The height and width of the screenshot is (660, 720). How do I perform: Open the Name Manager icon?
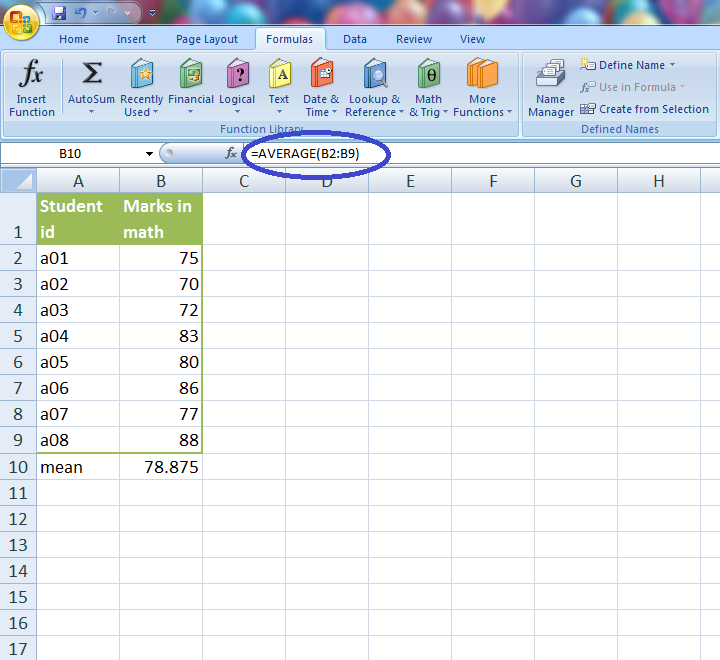point(551,75)
